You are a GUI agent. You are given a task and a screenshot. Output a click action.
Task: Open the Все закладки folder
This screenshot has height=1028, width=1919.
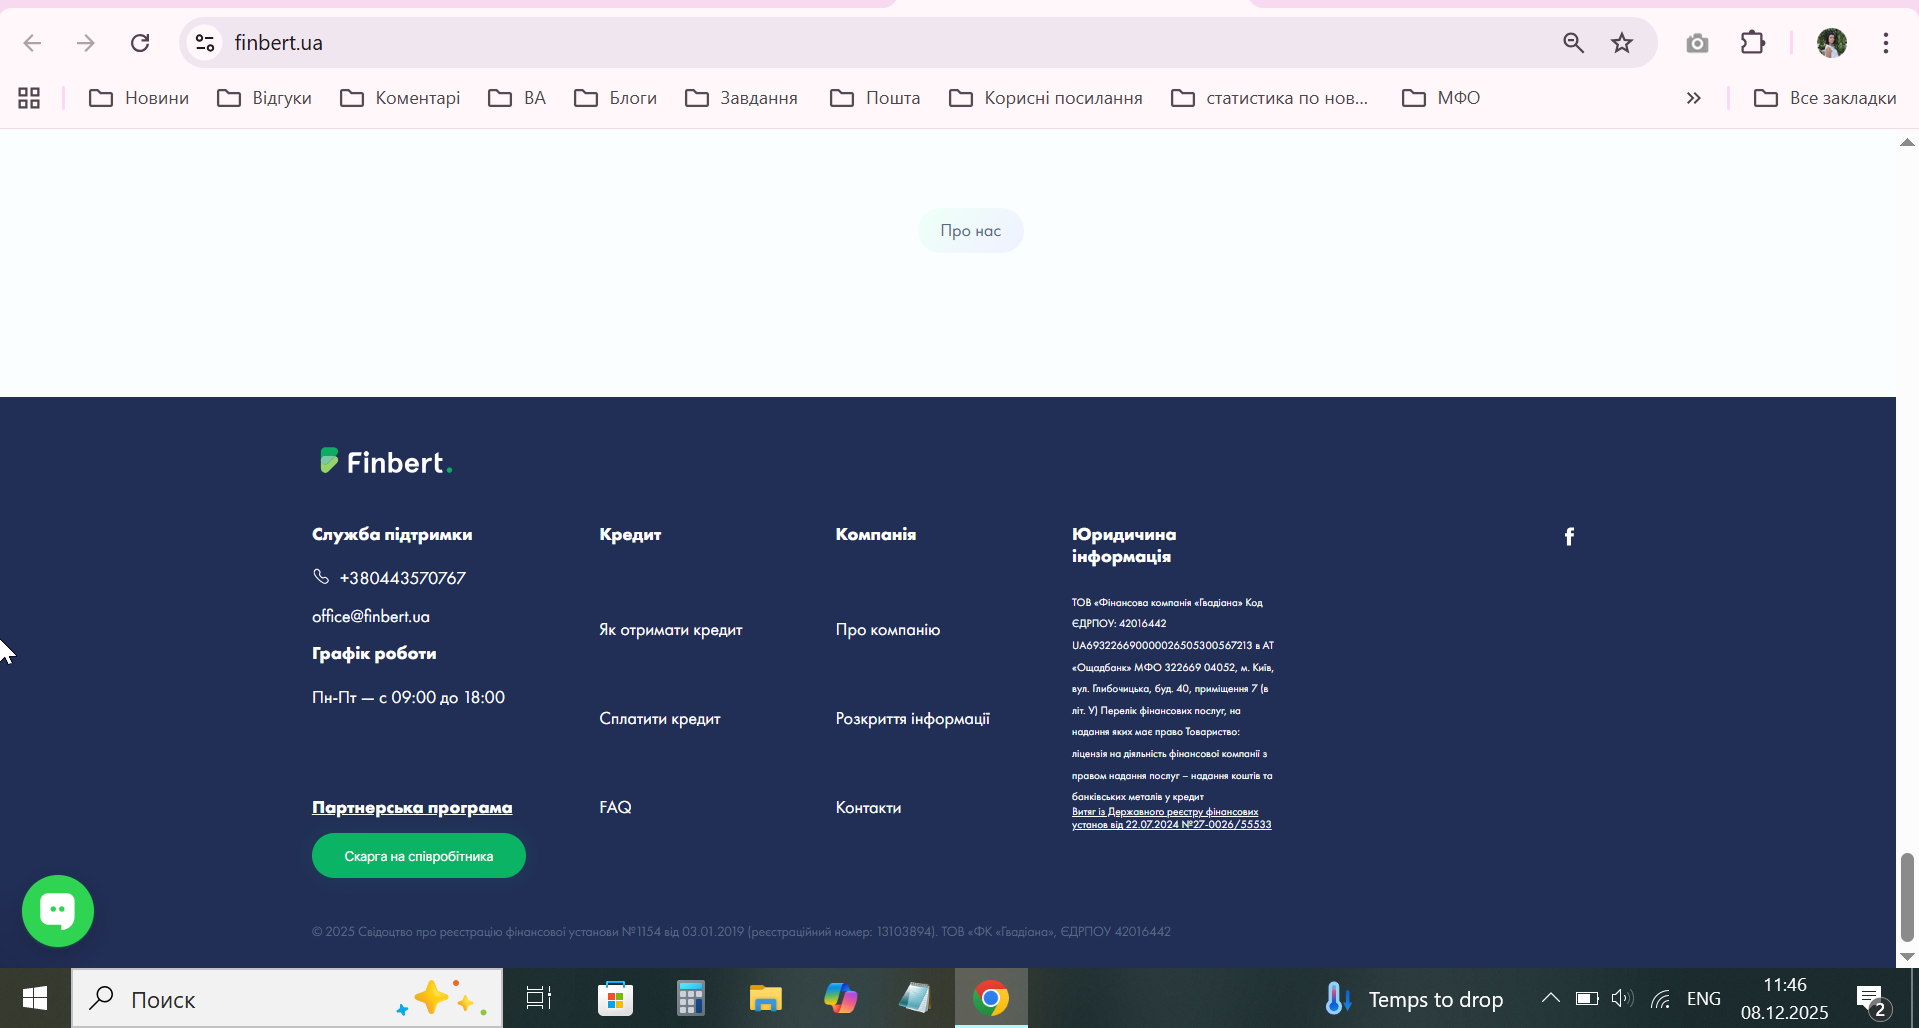click(1825, 98)
